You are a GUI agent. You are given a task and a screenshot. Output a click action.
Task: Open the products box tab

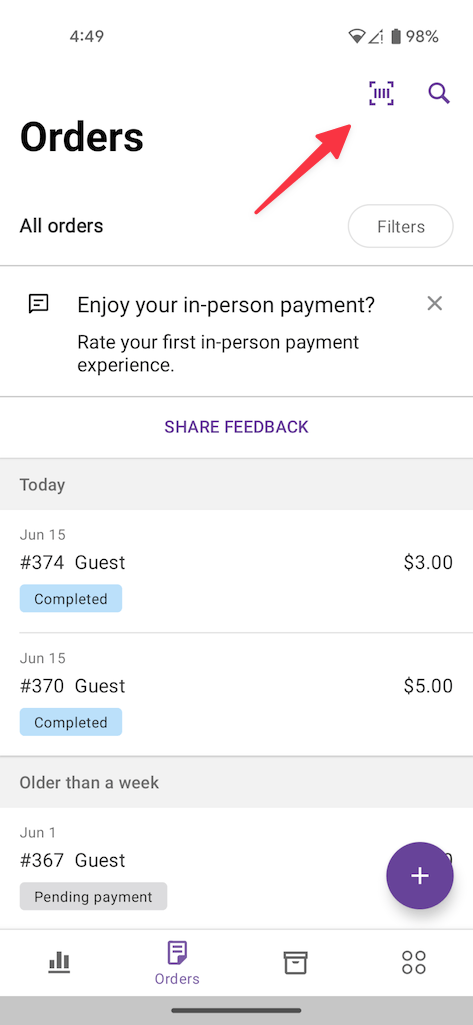[x=295, y=962]
